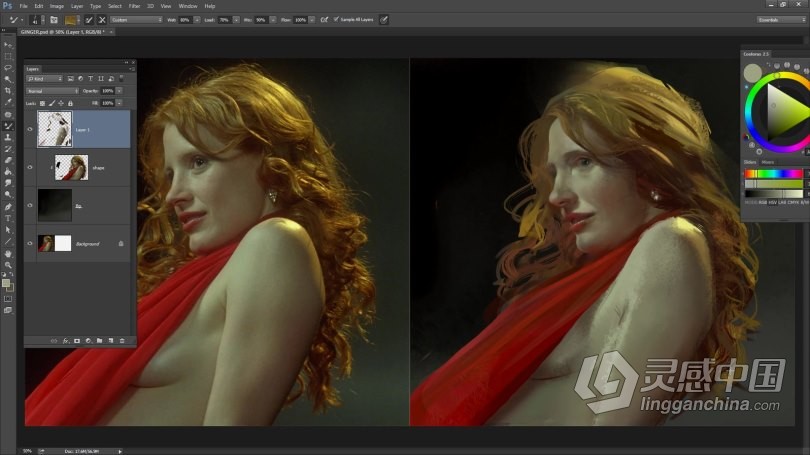Add a layer mask icon
Viewport: 810px width, 455px height.
click(77, 341)
